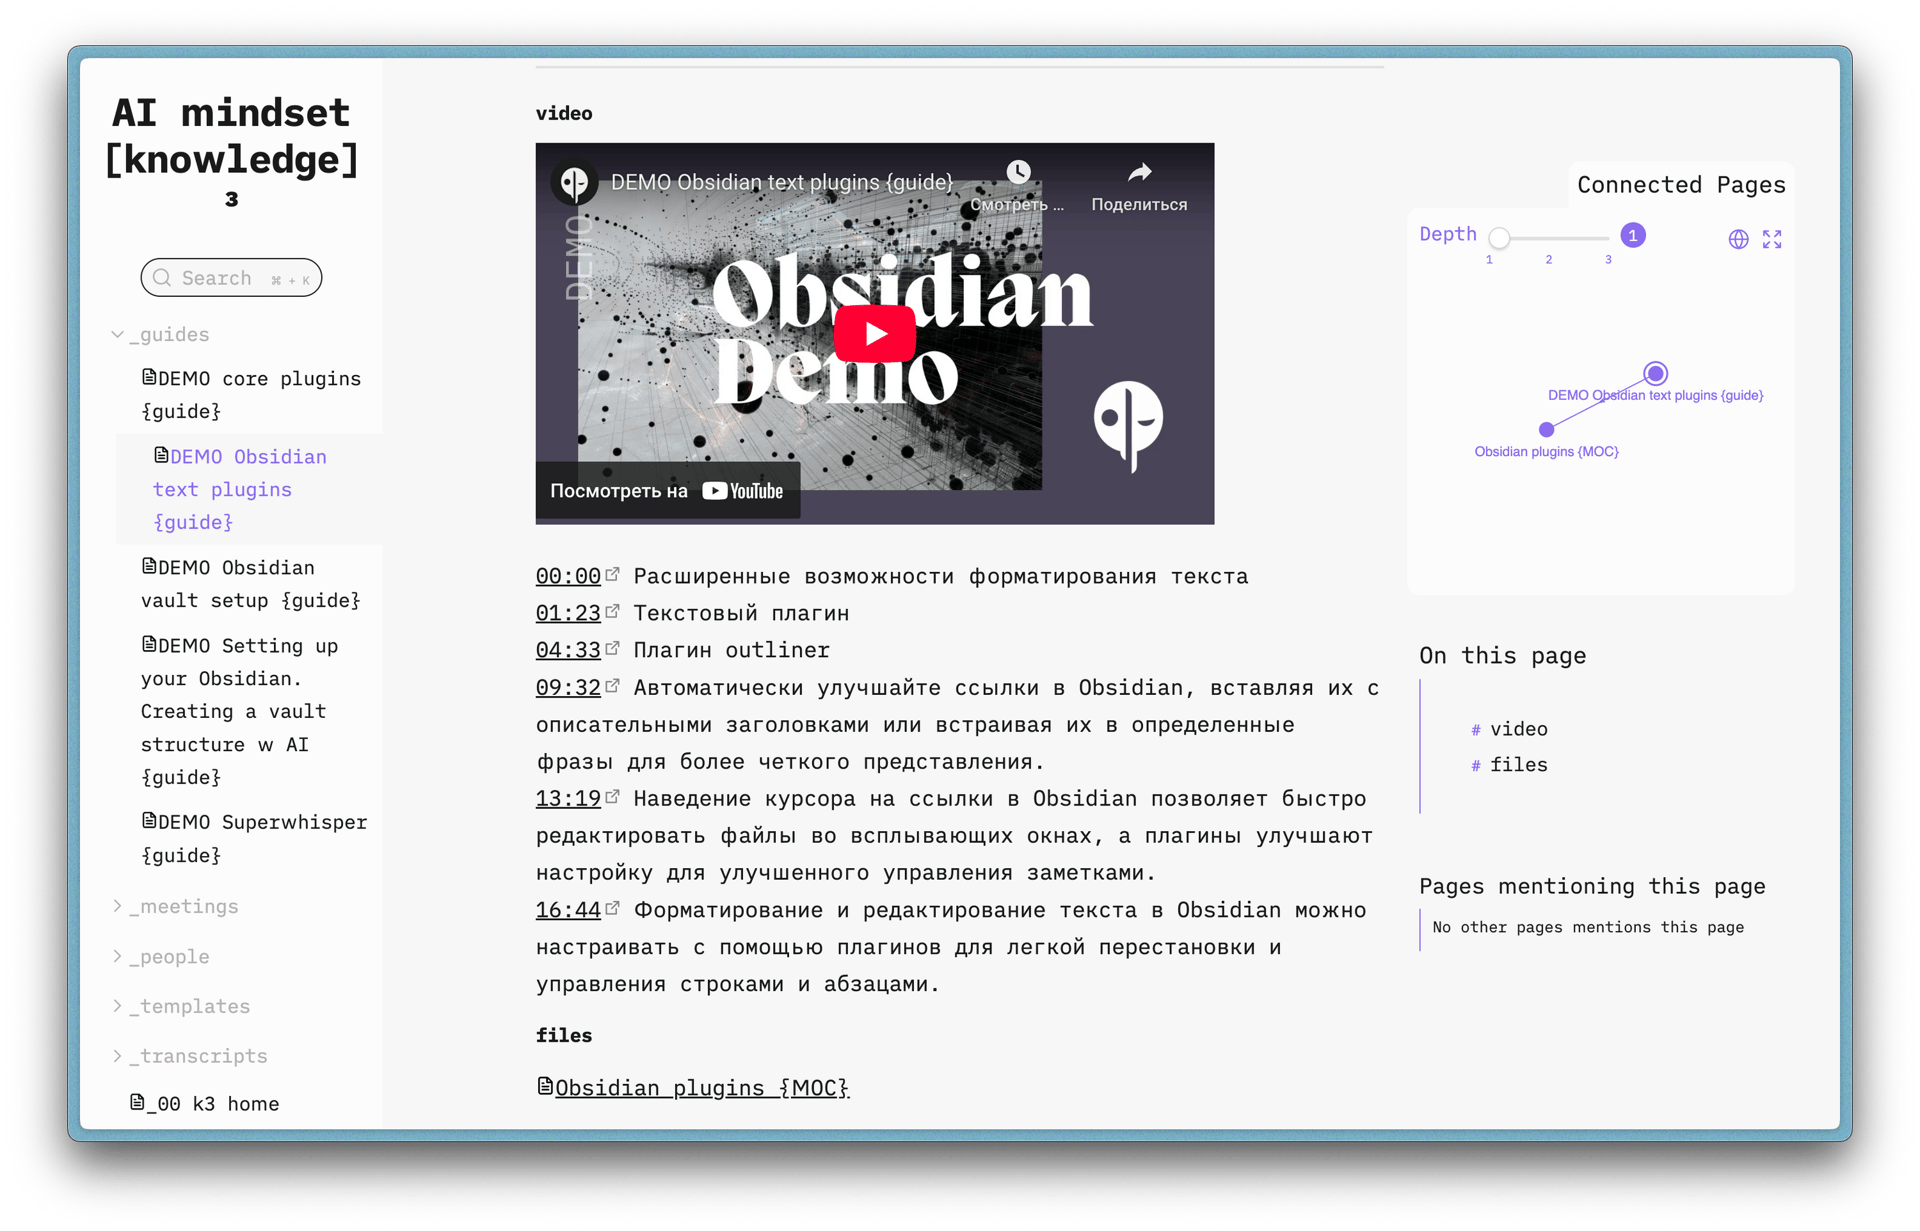
Task: Click the file icon beside '_00 k3 home'
Action: coord(137,1102)
